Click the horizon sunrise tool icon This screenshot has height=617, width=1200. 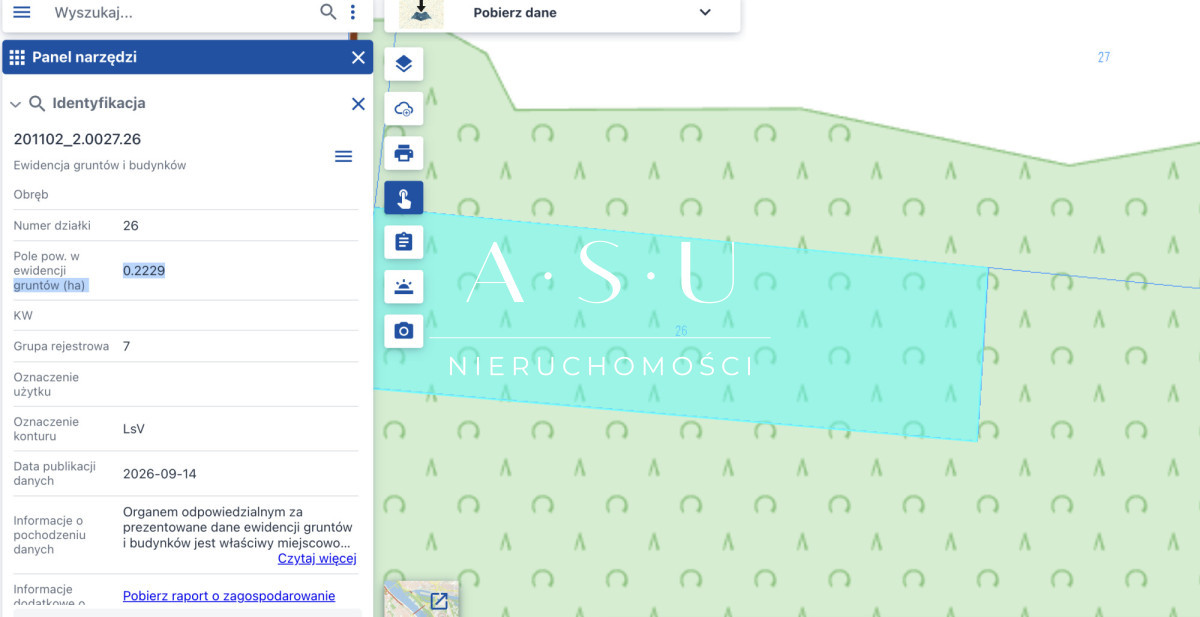pos(404,286)
